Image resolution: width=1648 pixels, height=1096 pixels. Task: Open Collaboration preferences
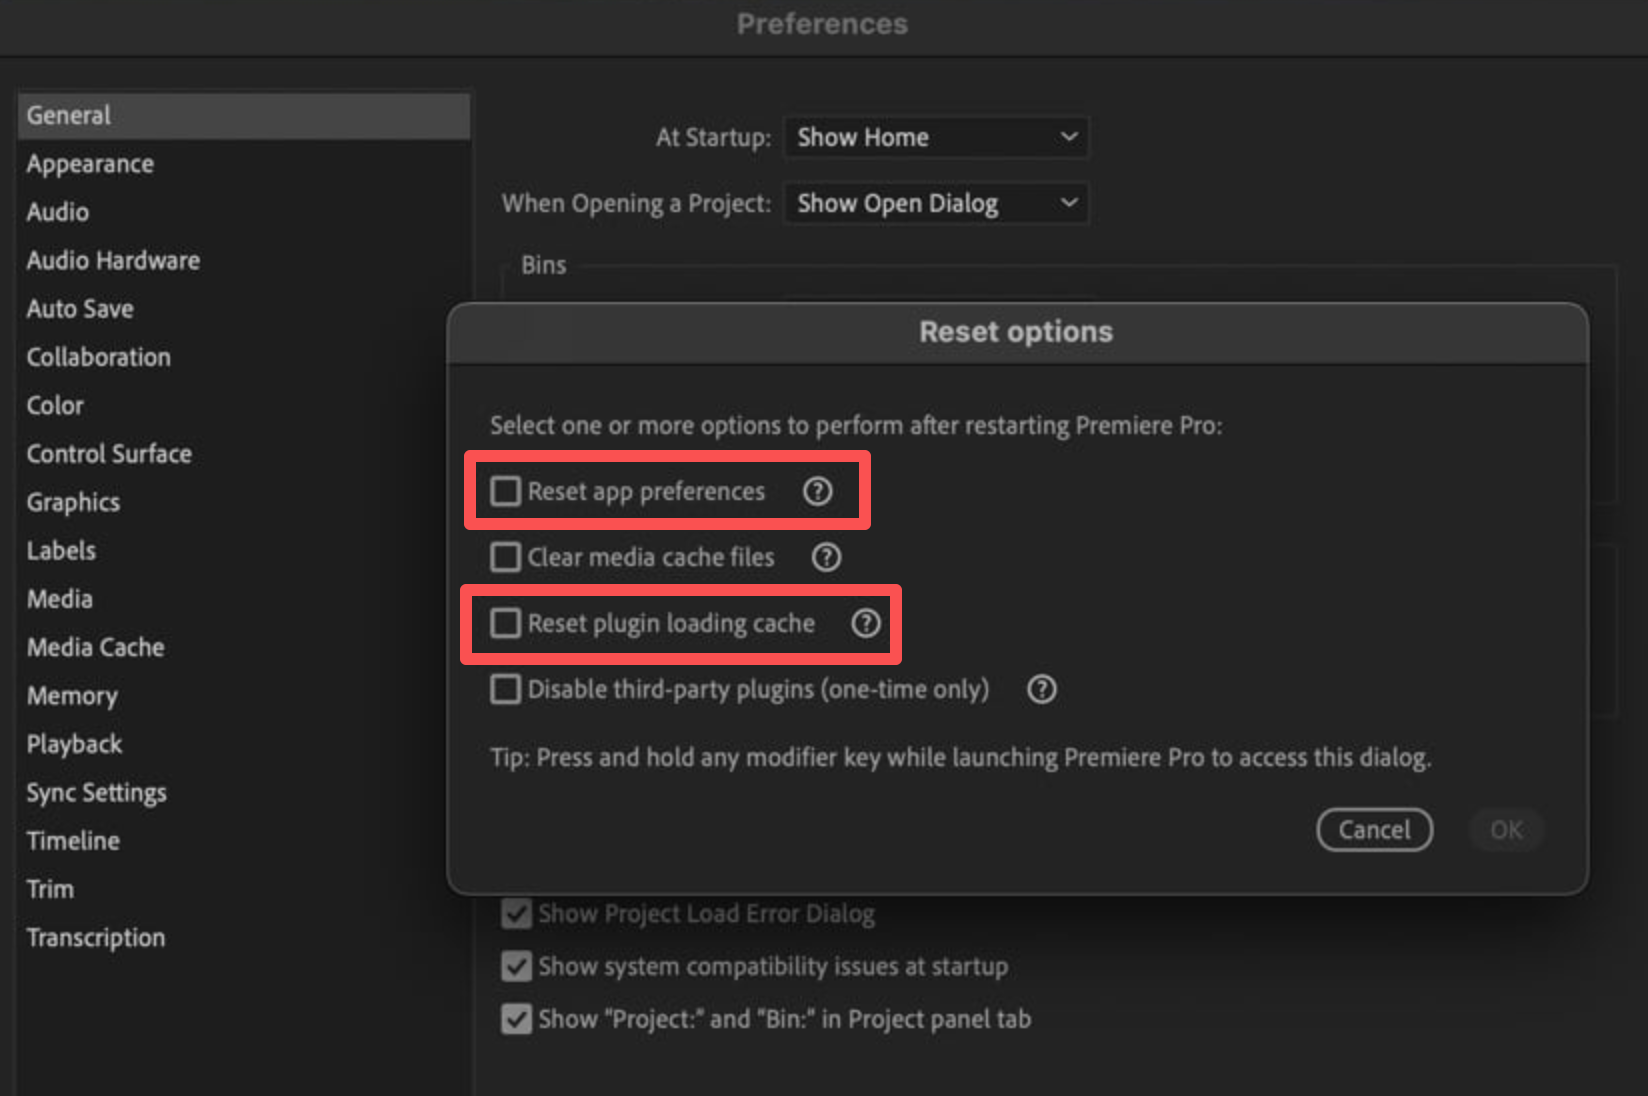(98, 357)
